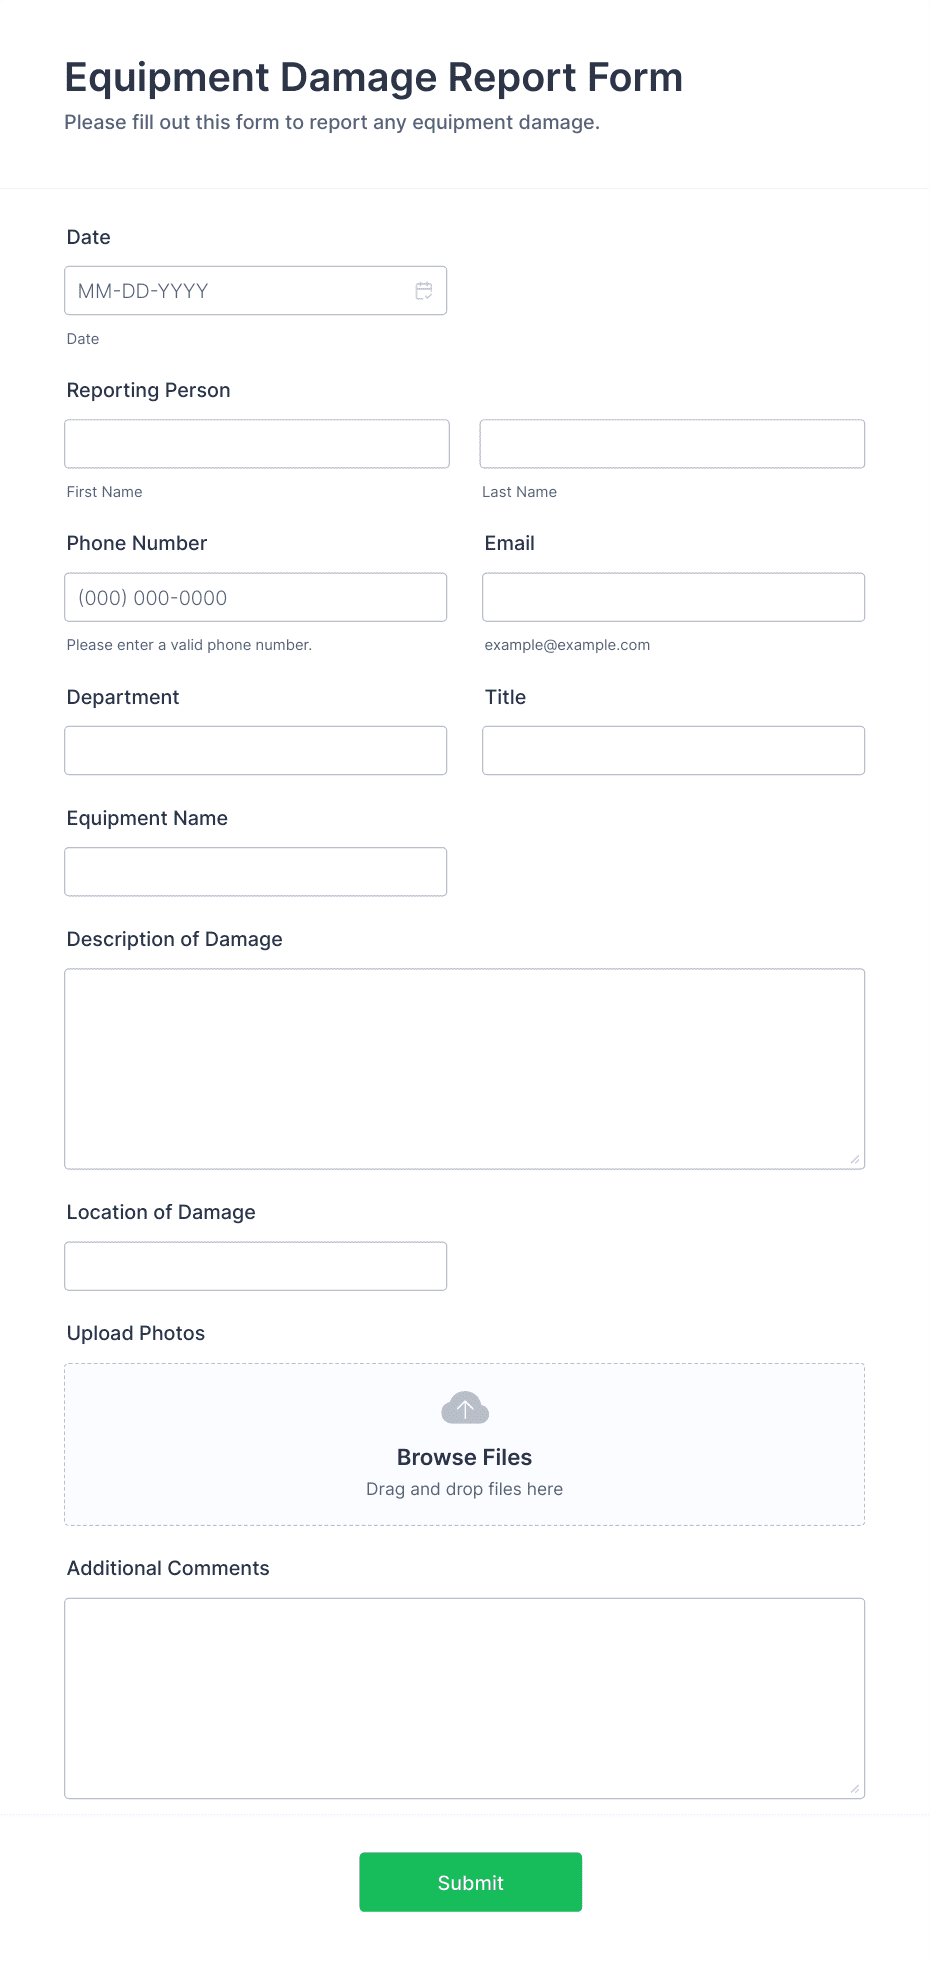The image size is (930, 1961).
Task: Grab the Description of Damage resize handle
Action: pos(855,1159)
